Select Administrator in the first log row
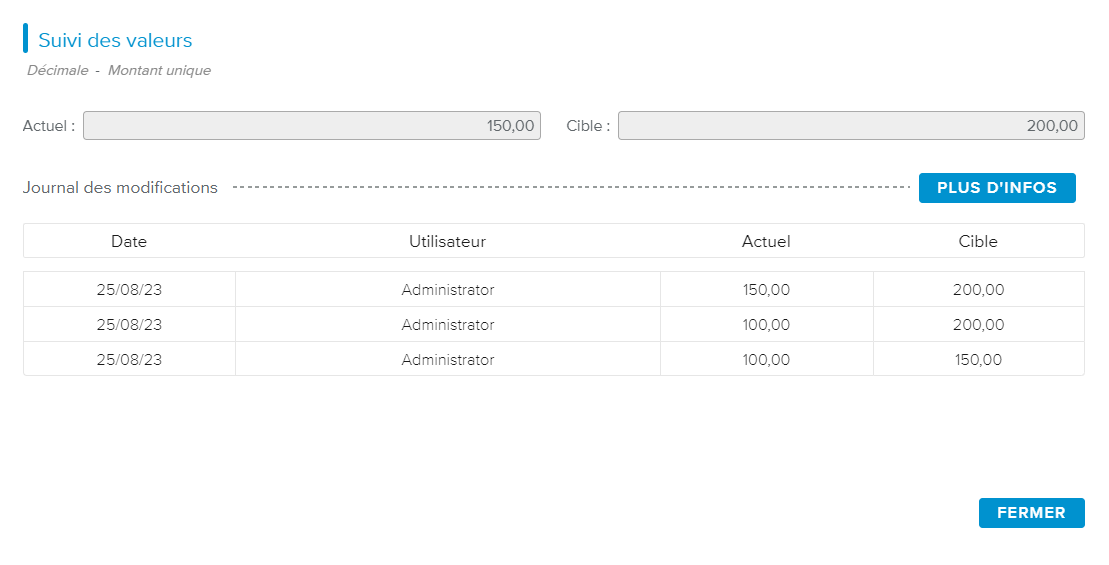 (447, 290)
